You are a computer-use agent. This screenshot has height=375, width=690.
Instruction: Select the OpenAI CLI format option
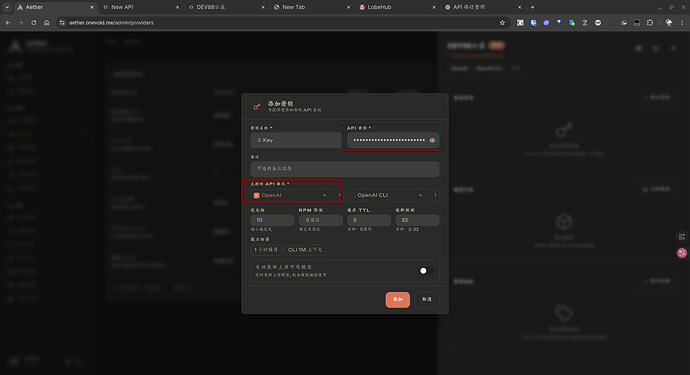pyautogui.click(x=372, y=195)
